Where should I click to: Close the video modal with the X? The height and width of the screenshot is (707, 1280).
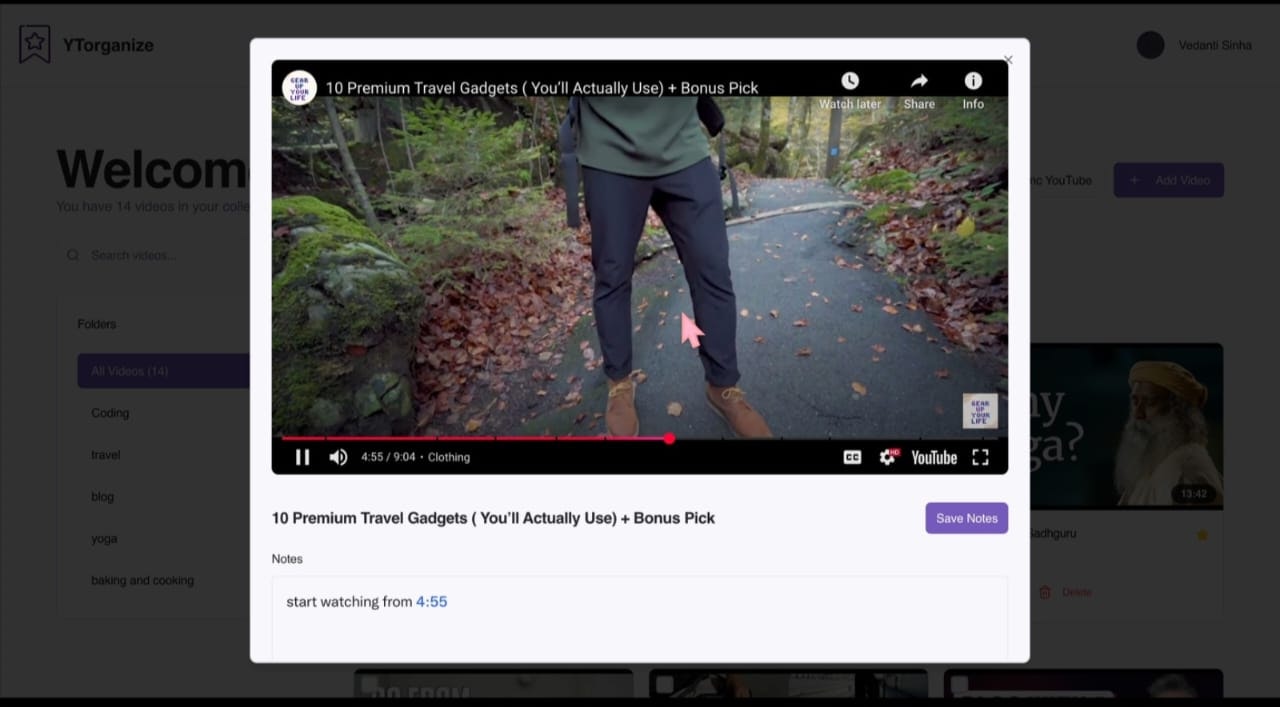point(1008,60)
